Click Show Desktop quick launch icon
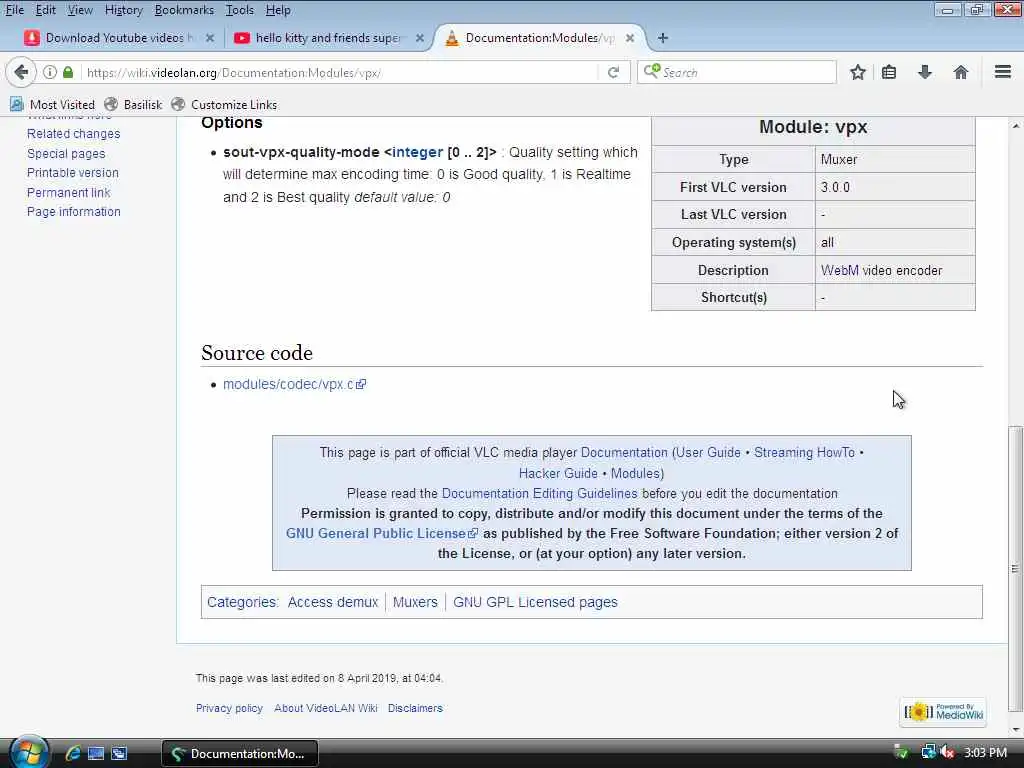 96,753
